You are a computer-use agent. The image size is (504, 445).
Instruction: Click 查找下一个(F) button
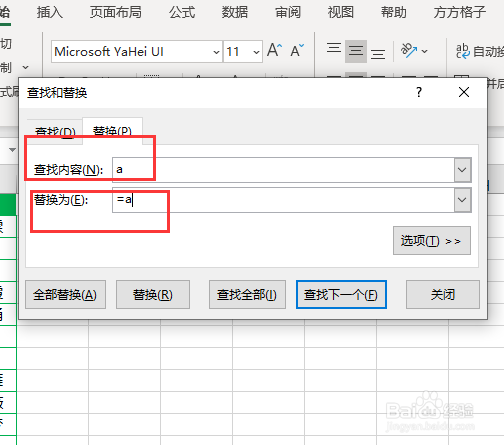point(341,295)
